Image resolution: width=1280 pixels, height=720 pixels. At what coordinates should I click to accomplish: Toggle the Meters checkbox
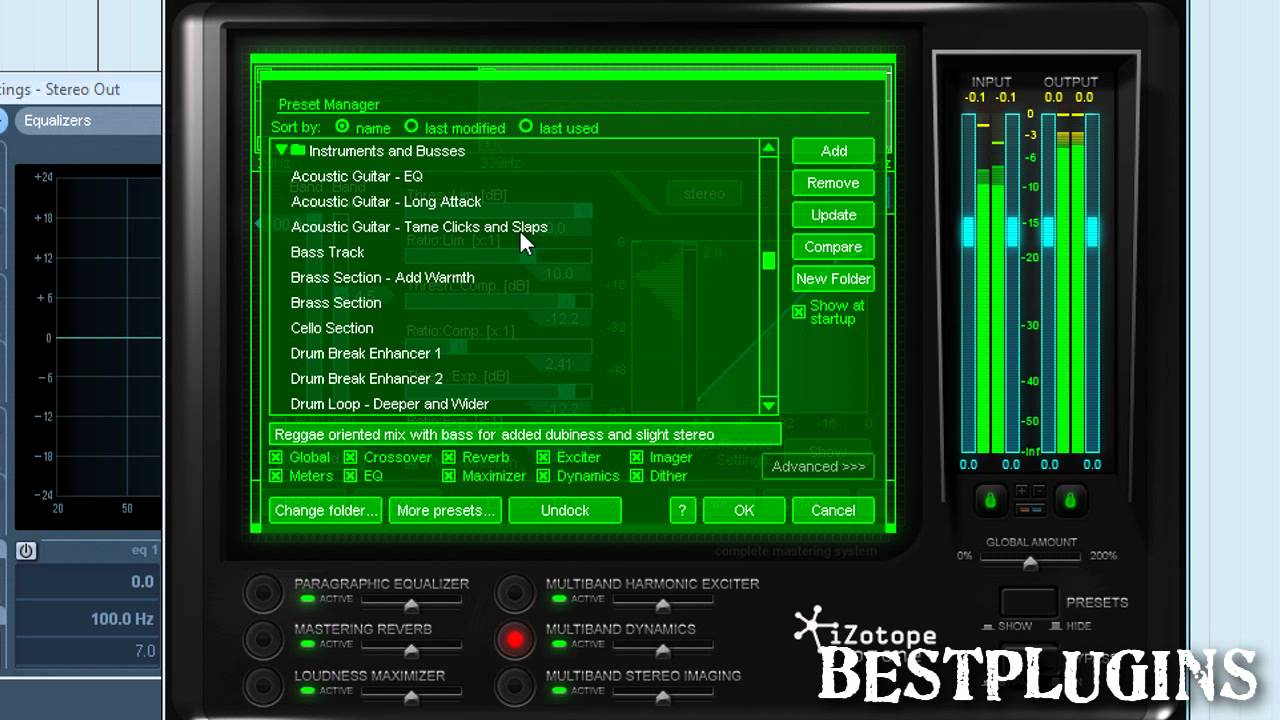click(276, 476)
